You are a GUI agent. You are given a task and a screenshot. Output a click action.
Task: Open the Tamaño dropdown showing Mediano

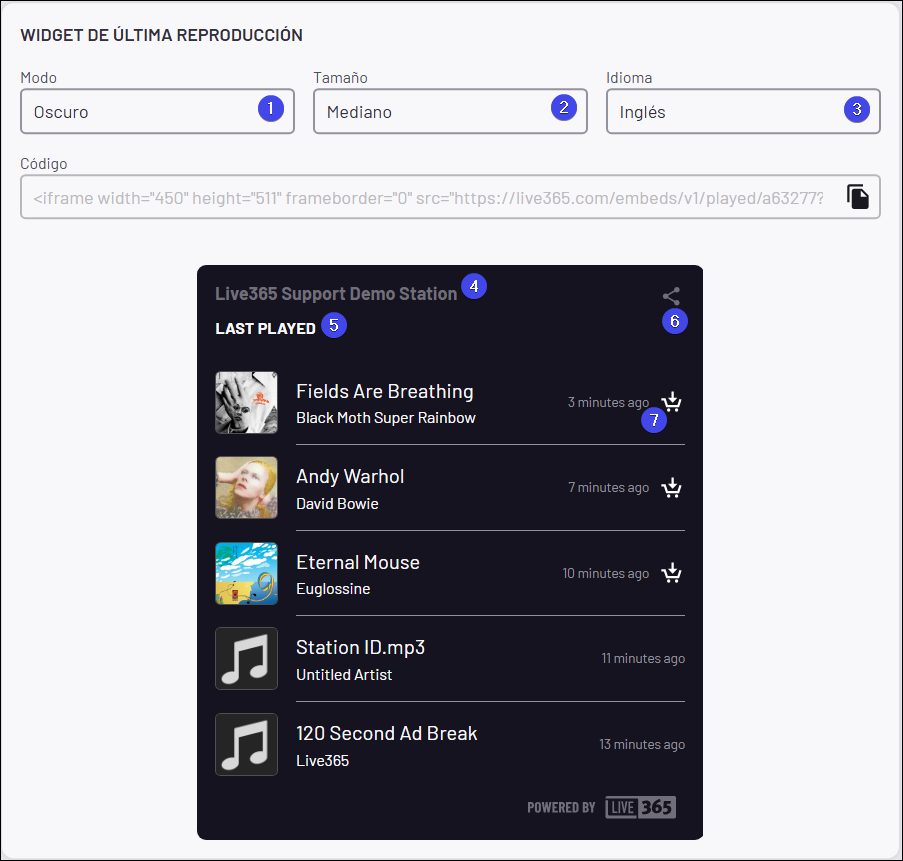(x=450, y=111)
